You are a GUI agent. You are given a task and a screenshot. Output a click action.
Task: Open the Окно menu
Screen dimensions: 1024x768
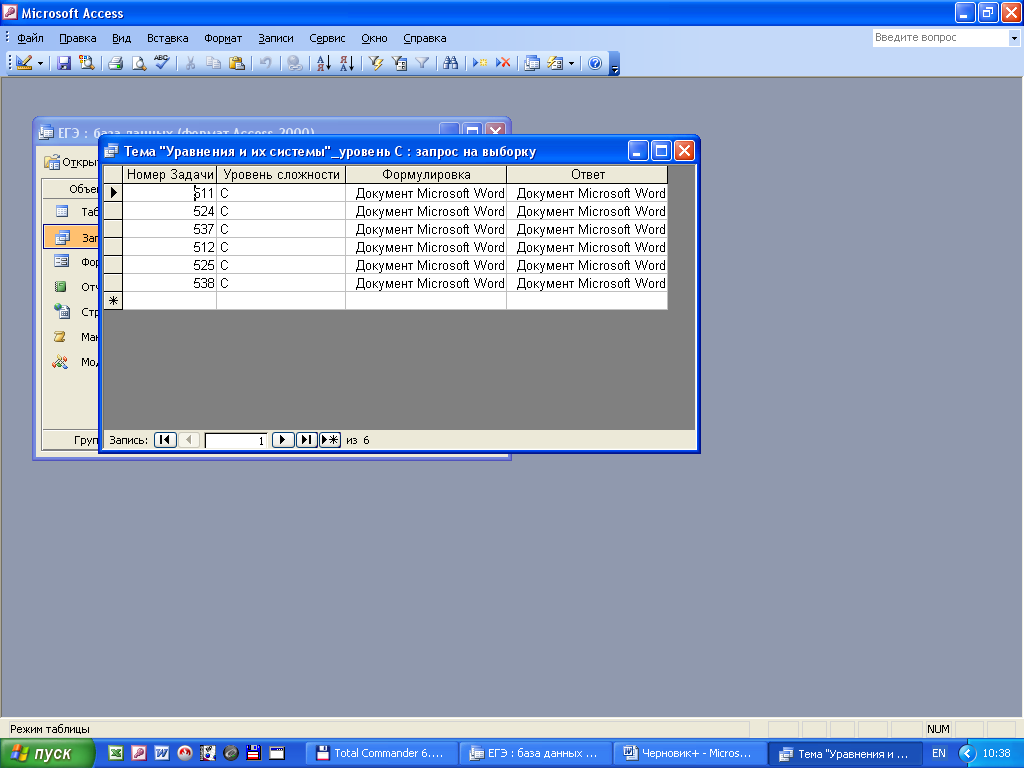(x=374, y=38)
